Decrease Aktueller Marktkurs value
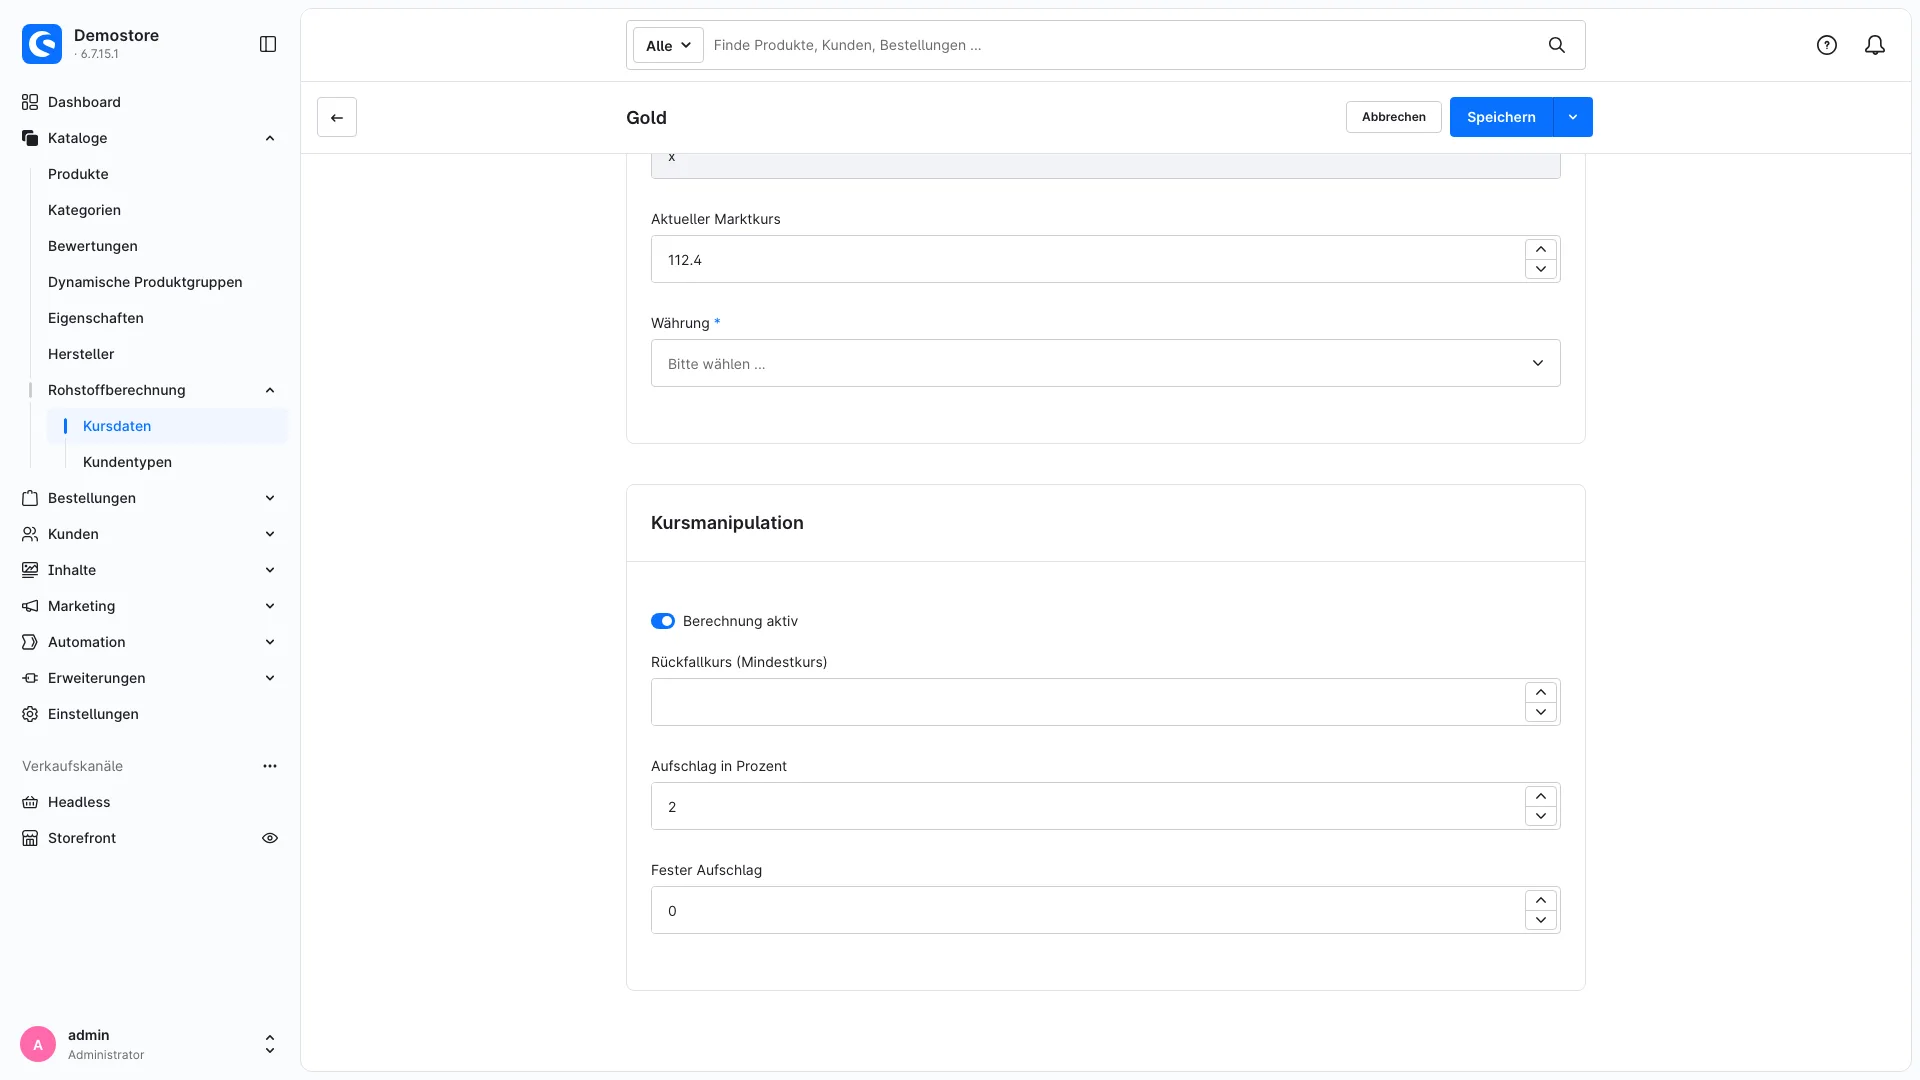The height and width of the screenshot is (1080, 1920). tap(1541, 269)
